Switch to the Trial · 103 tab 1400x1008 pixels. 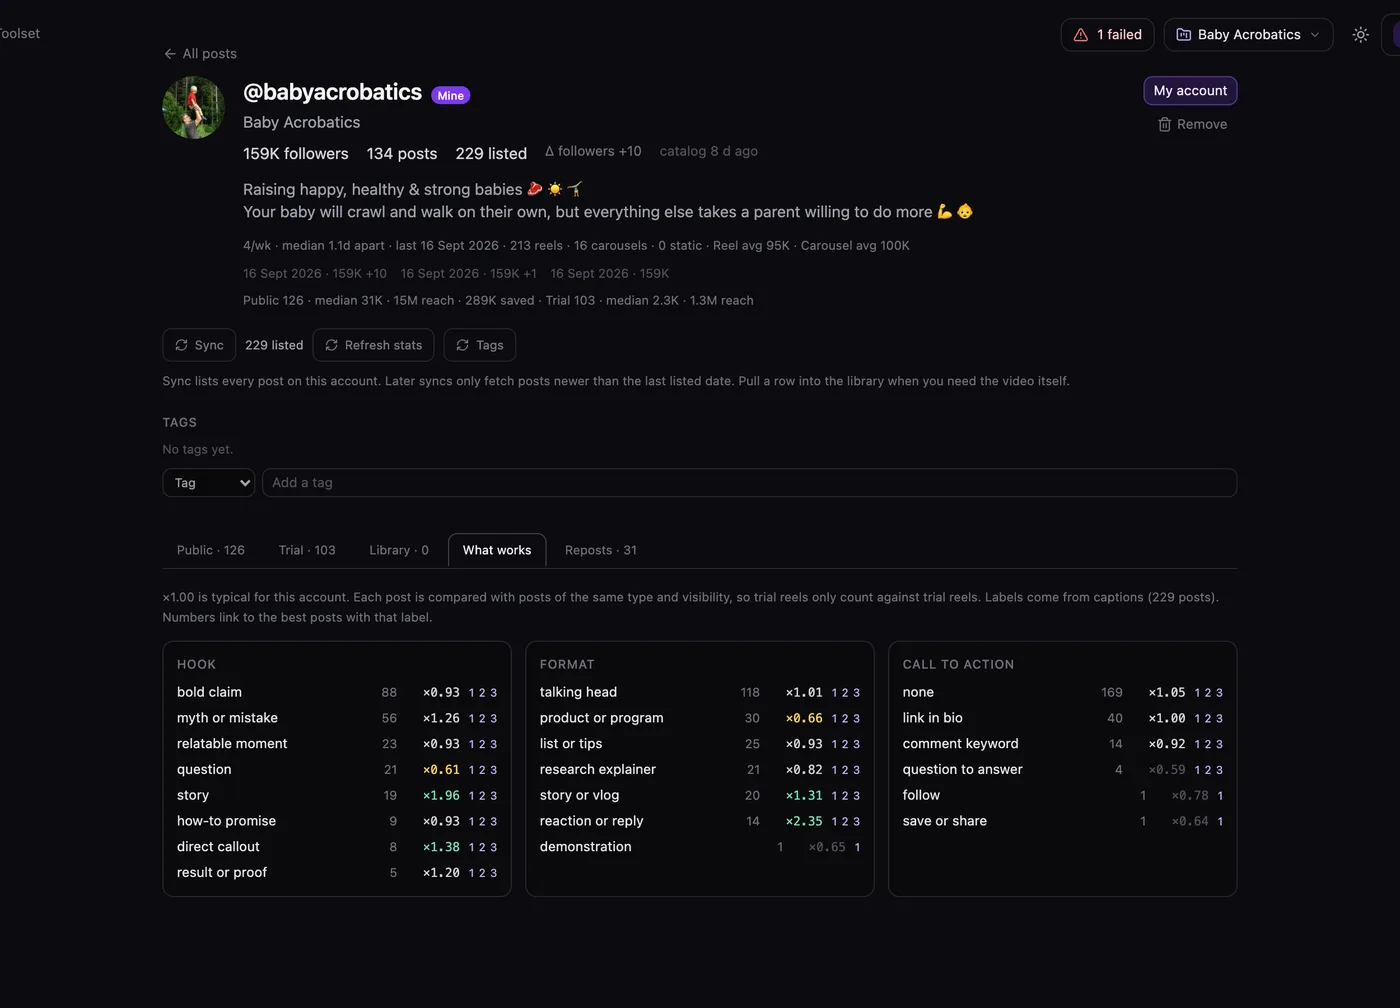click(x=307, y=551)
